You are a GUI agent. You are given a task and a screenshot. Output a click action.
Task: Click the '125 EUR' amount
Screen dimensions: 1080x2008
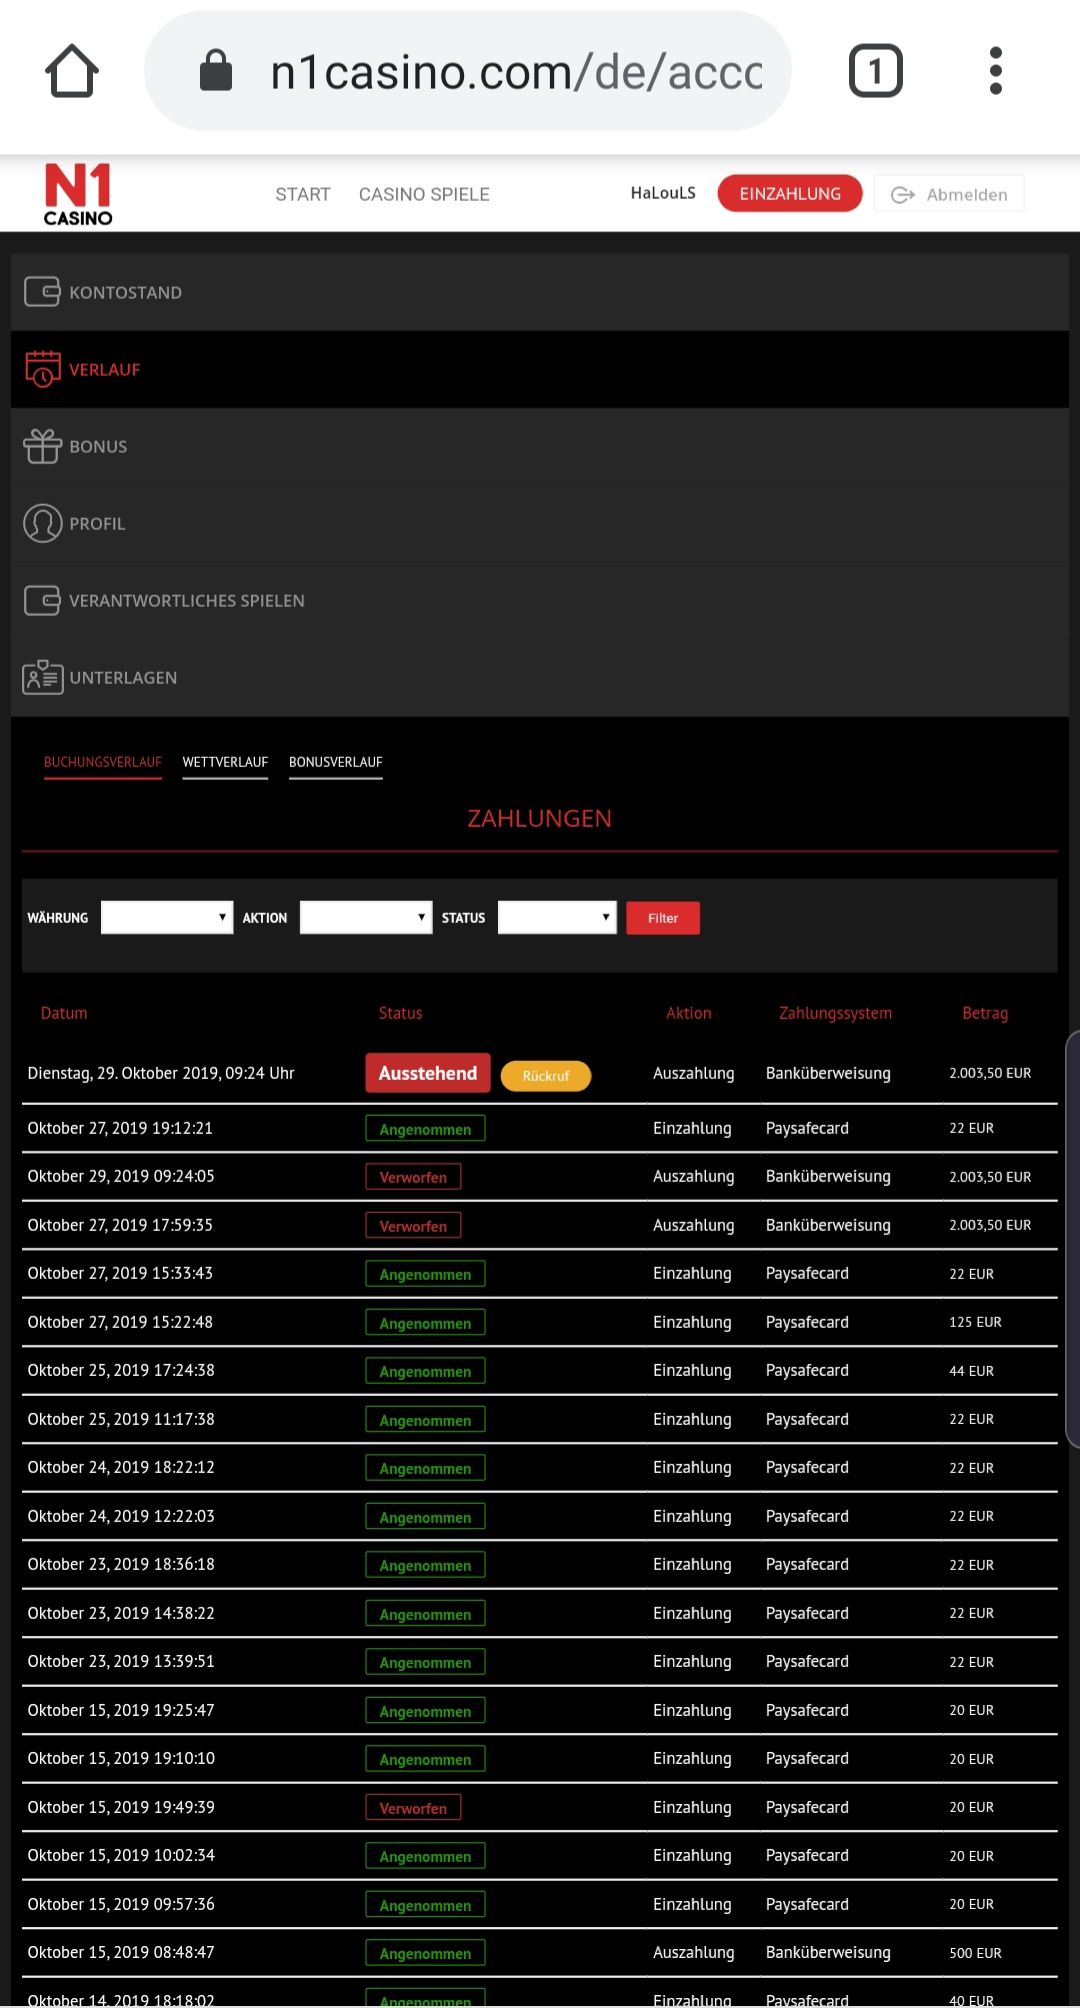[975, 1322]
